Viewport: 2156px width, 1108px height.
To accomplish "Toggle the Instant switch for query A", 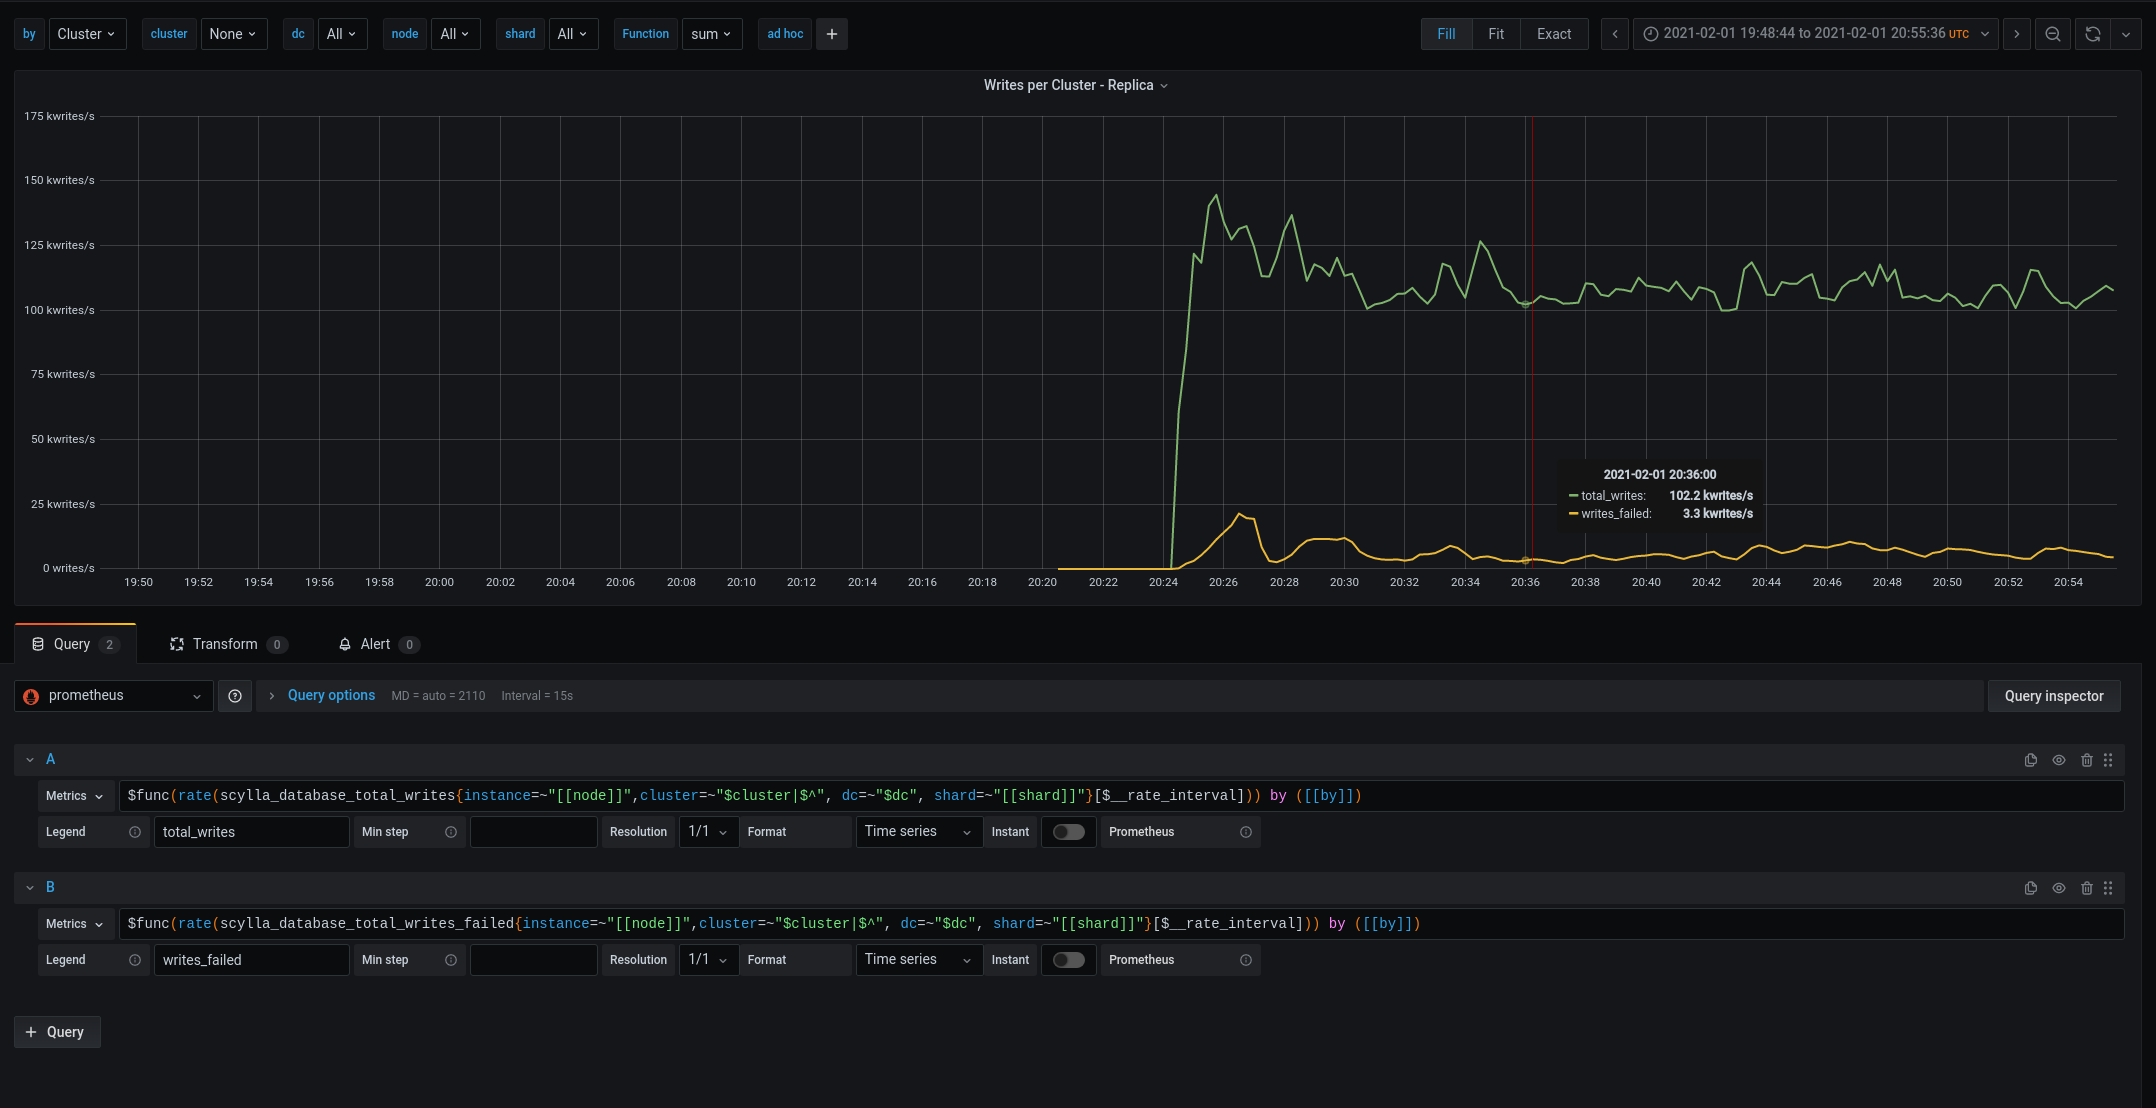I will [x=1068, y=832].
